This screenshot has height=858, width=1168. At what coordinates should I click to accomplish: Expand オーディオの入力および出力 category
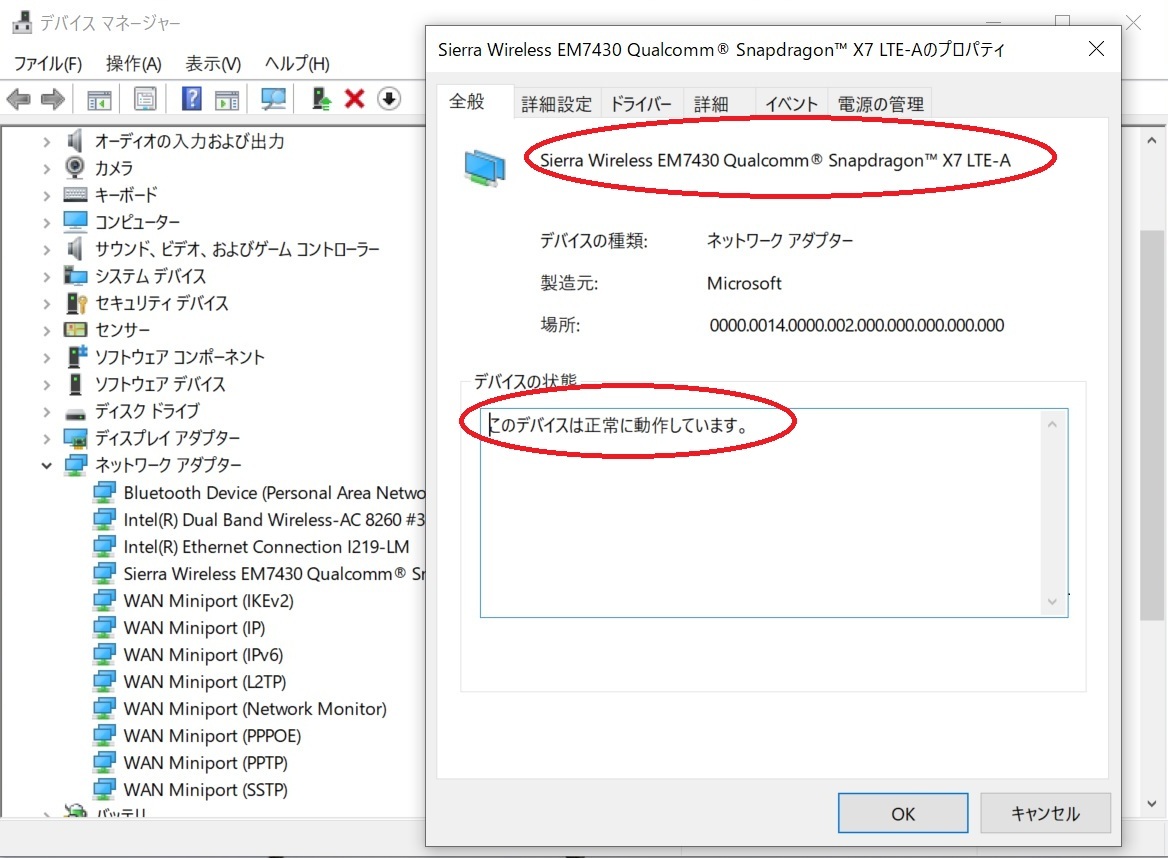click(46, 142)
